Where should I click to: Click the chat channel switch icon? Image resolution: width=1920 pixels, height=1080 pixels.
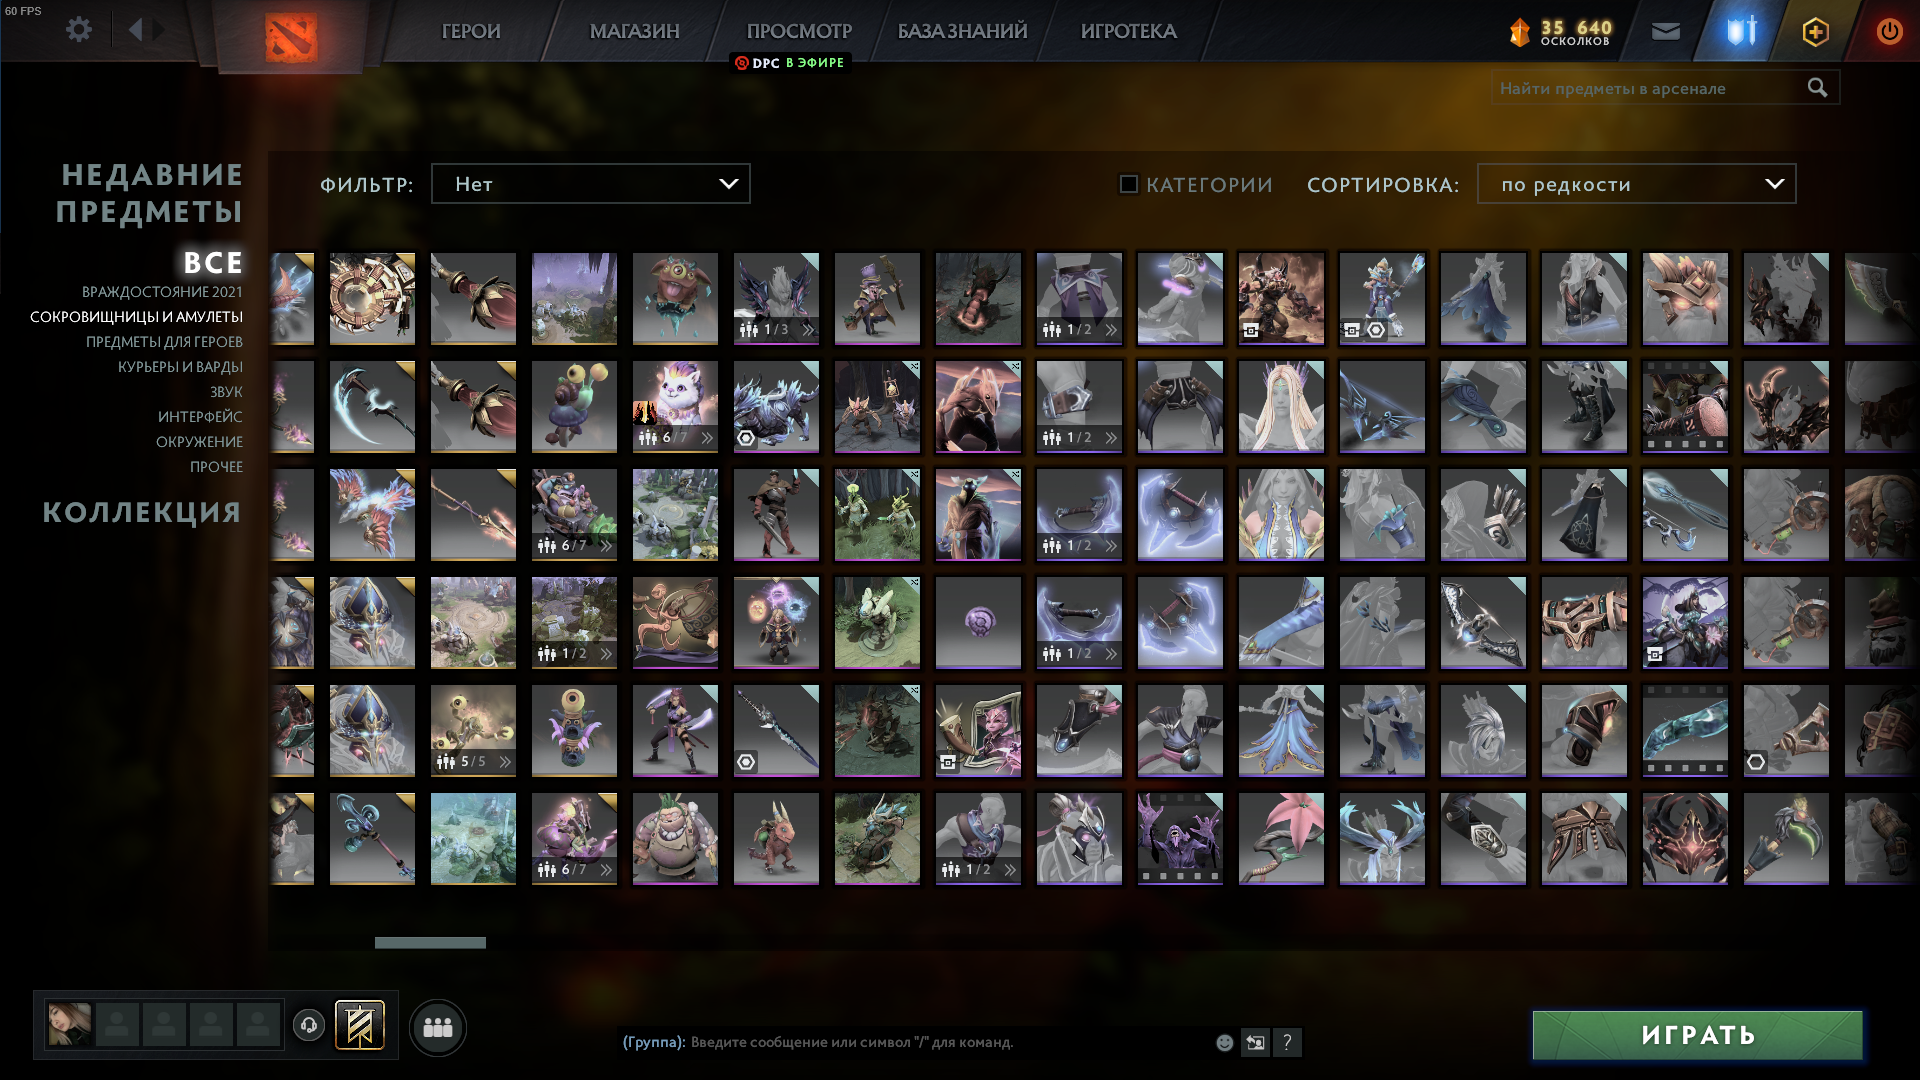(x=1255, y=1042)
